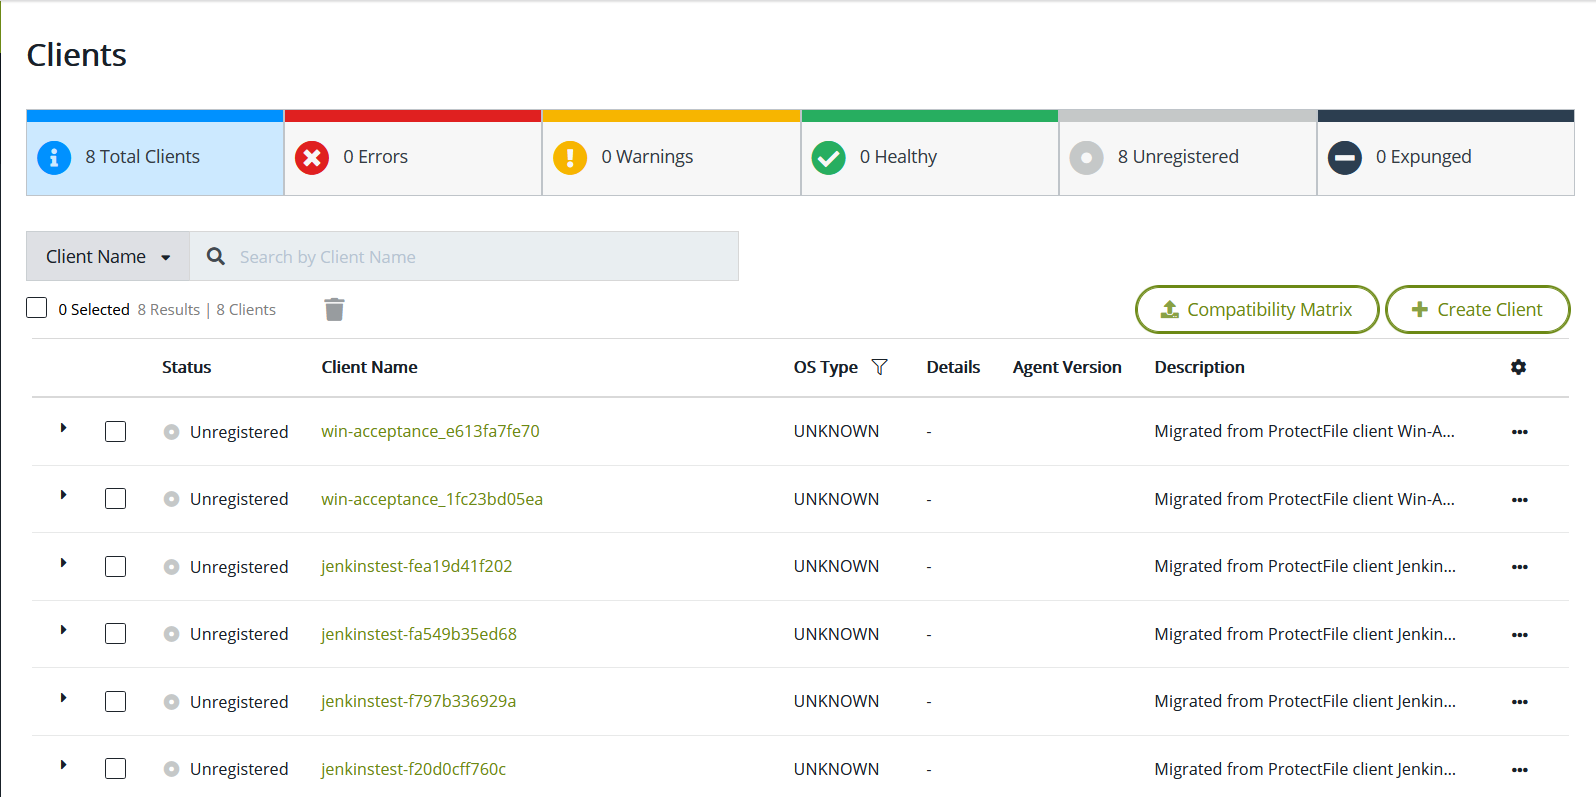Check the box for jenkinstest-fa549b35ed68
This screenshot has width=1596, height=797.
point(116,634)
